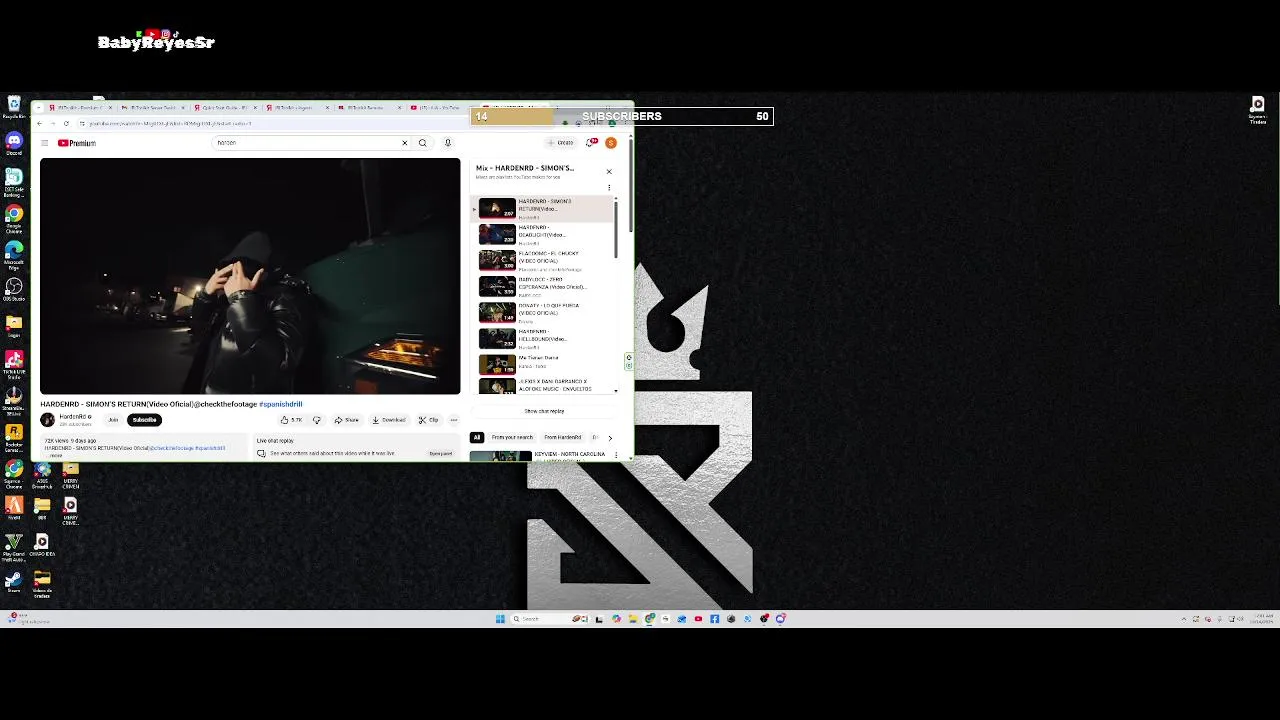
Task: Open the Mix playlist three-dot options menu
Action: (x=609, y=187)
